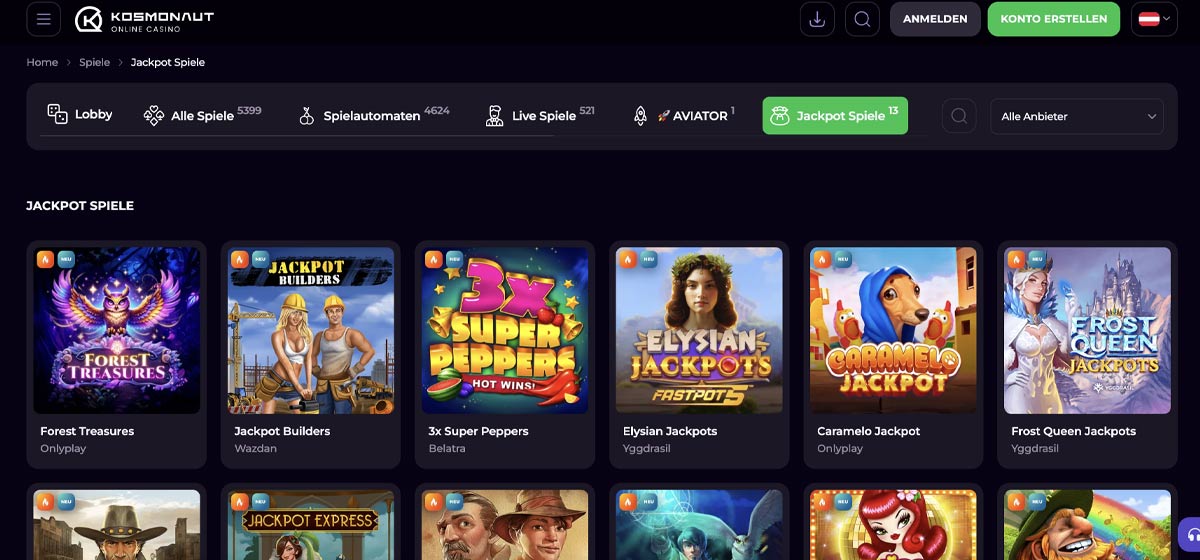Switch to the AVIATOR tab
The image size is (1200, 560).
point(683,115)
